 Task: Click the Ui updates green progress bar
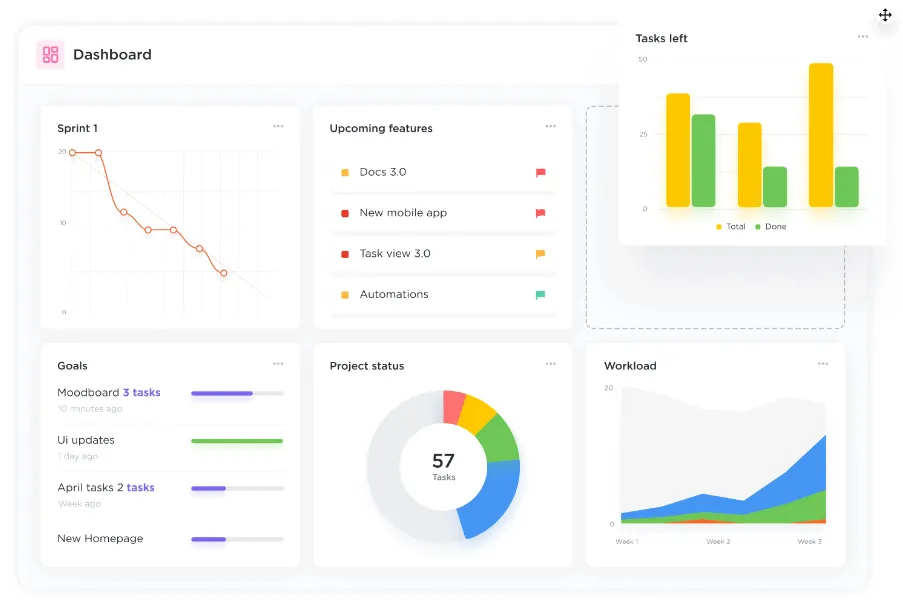pyautogui.click(x=237, y=441)
